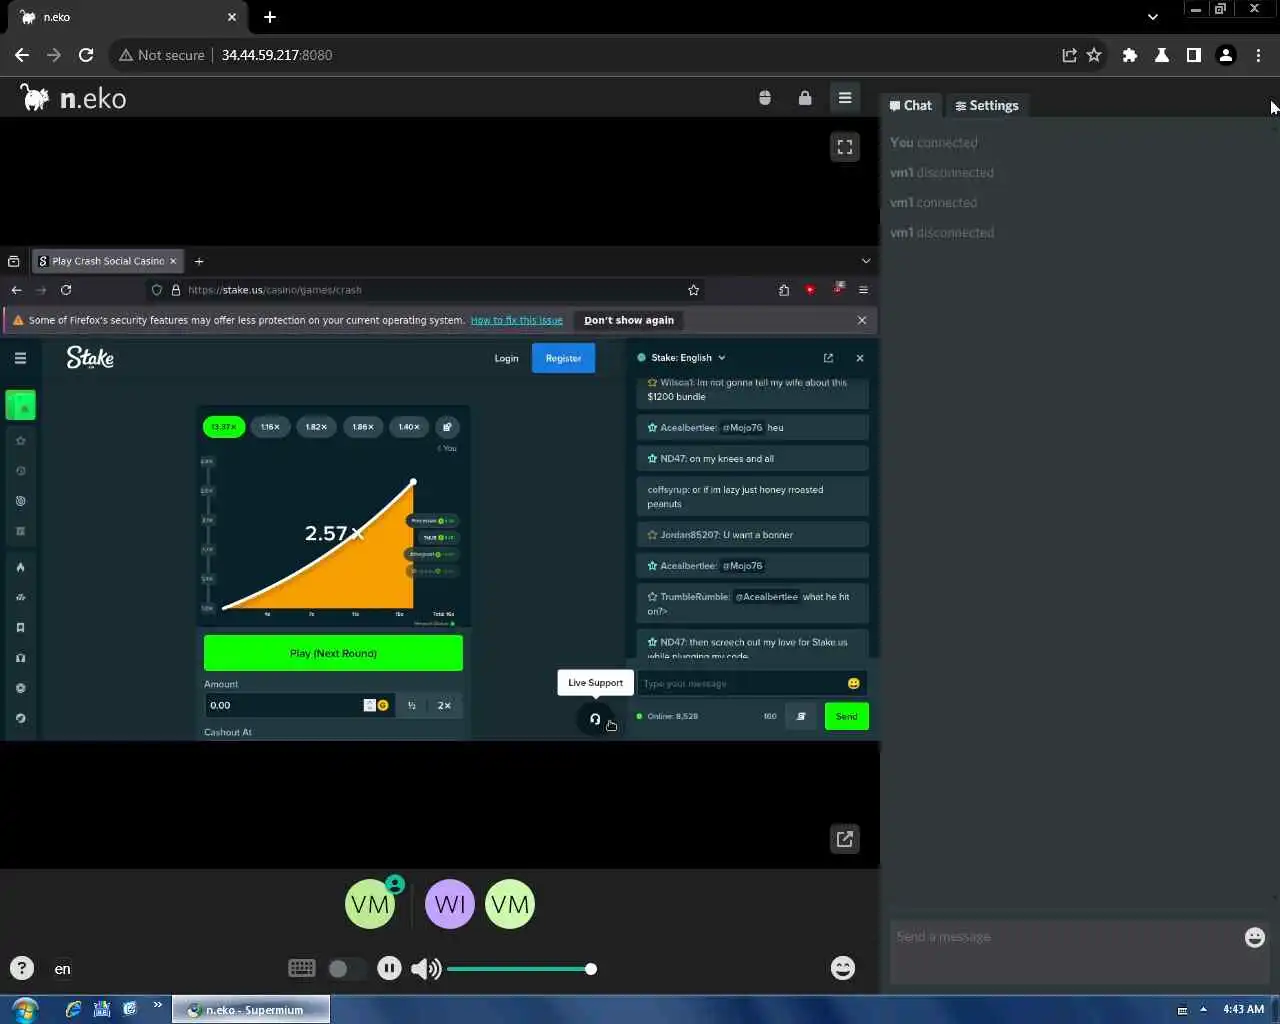Mute the n.eko volume speaker
The image size is (1280, 1024).
pos(425,968)
